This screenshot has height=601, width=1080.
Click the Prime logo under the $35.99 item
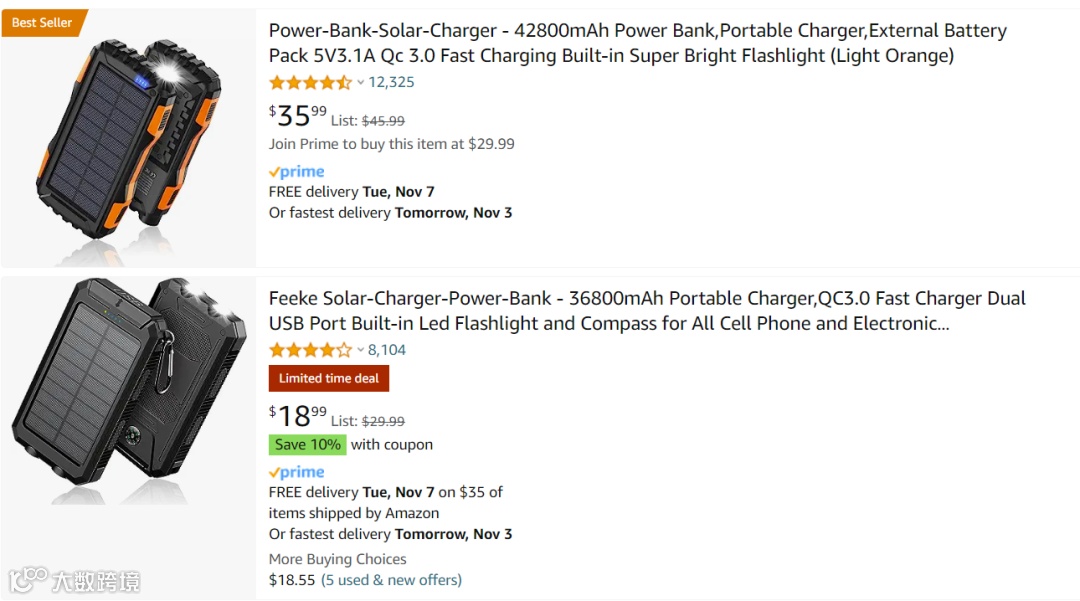[x=297, y=172]
